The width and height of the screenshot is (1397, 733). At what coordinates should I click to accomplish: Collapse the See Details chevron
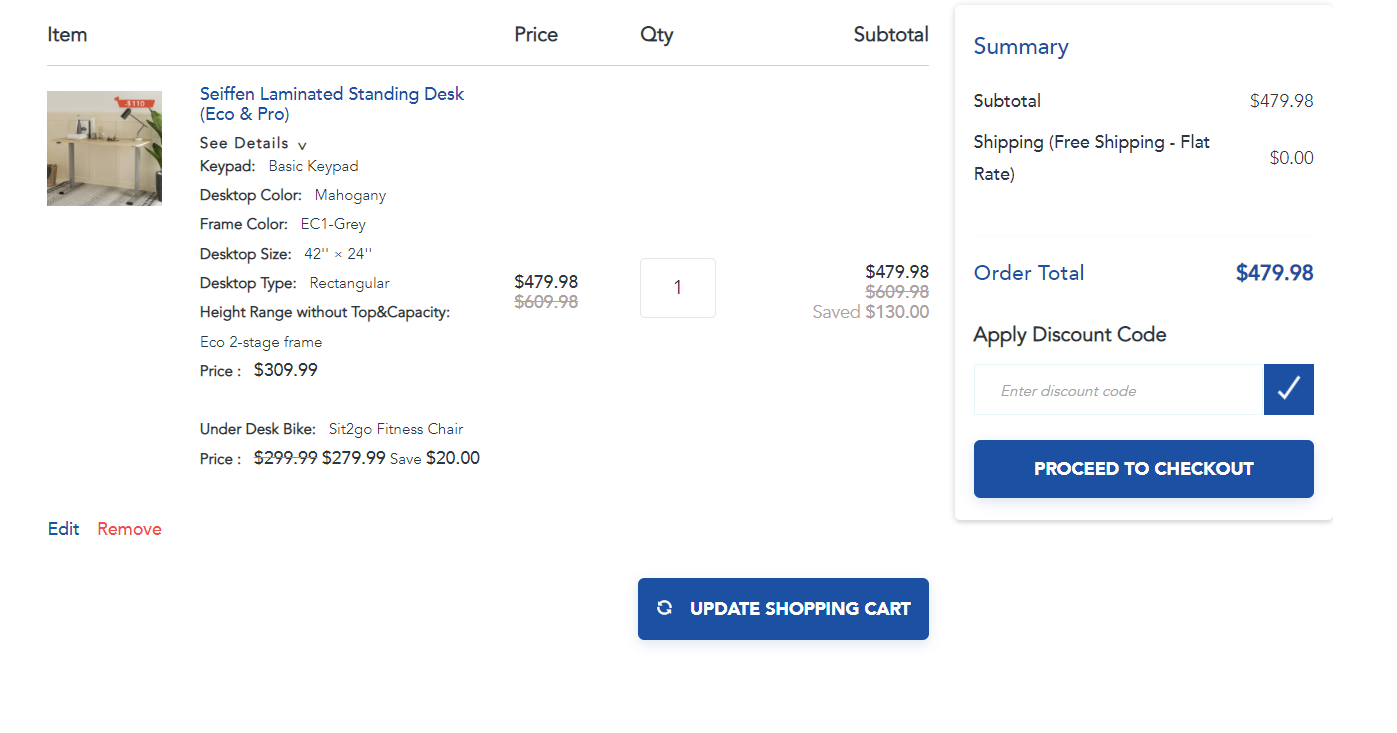[x=302, y=145]
